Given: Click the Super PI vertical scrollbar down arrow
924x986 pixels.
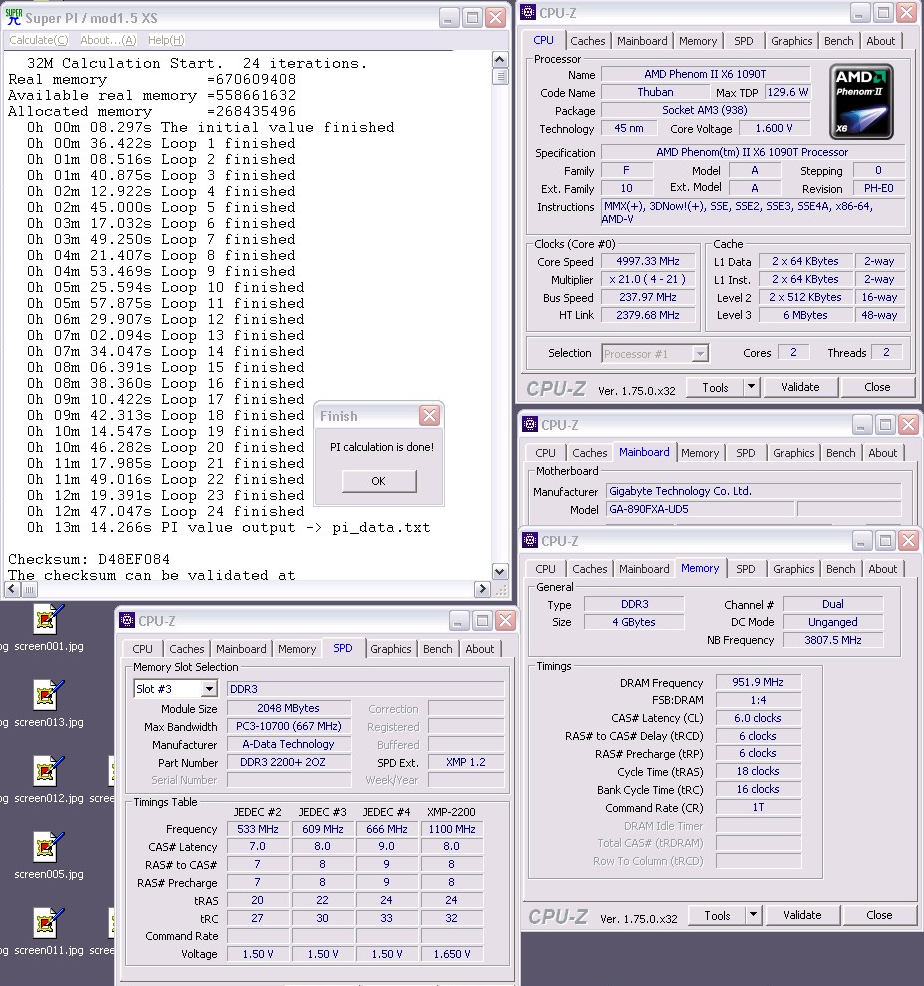Looking at the screenshot, I should 499,572.
